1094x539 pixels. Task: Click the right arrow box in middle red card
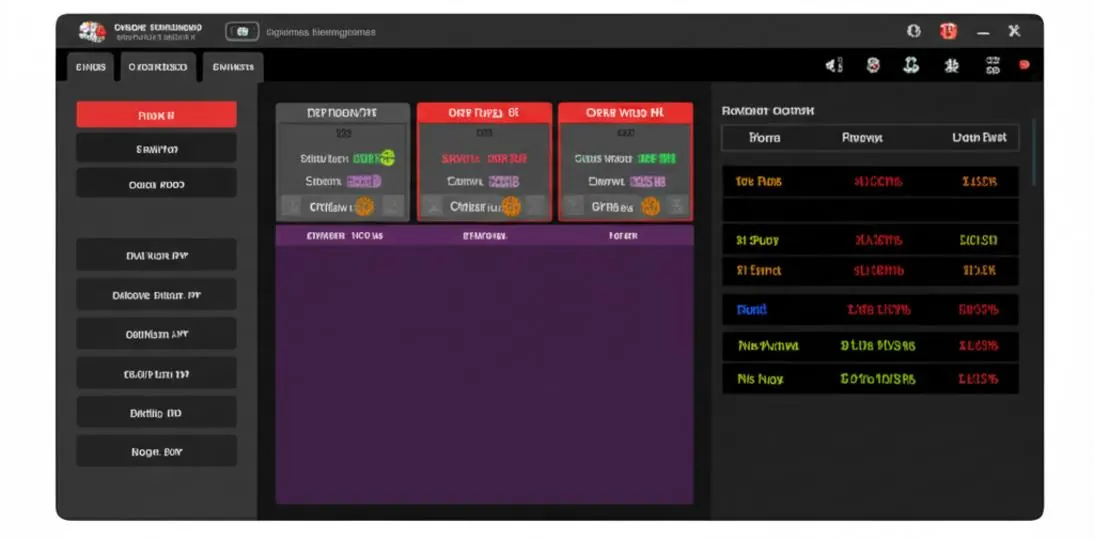tap(535, 206)
